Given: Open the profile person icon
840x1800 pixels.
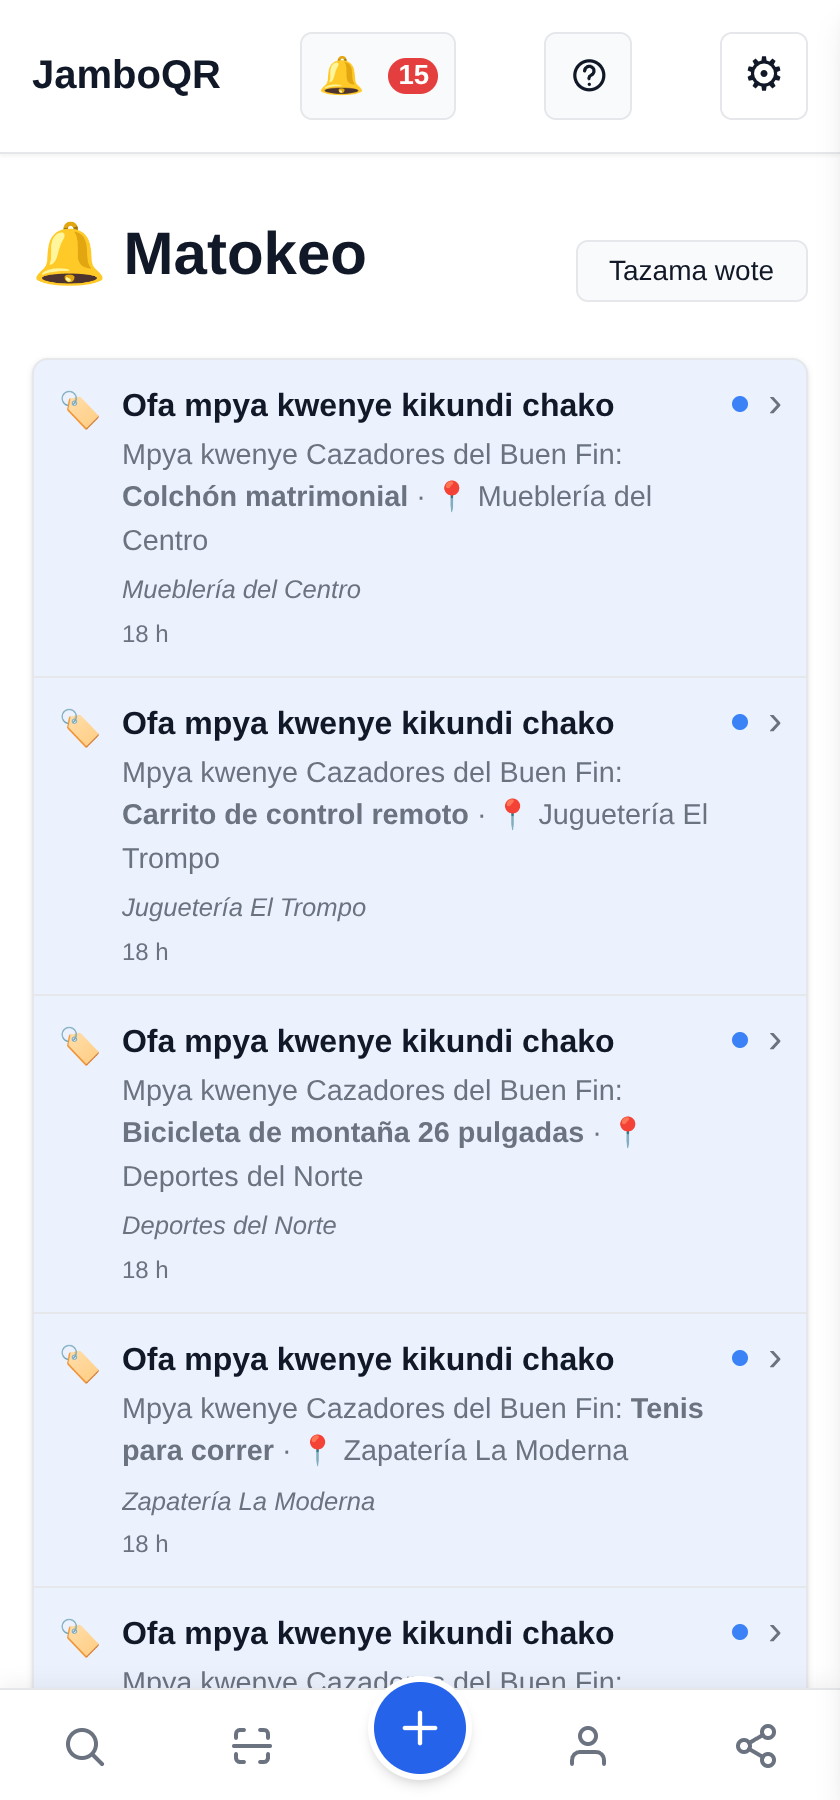Looking at the screenshot, I should [588, 1746].
